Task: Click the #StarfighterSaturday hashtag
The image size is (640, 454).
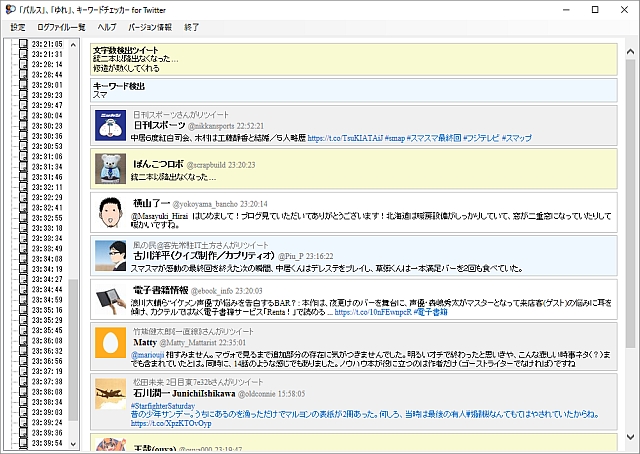Action: click(x=163, y=406)
